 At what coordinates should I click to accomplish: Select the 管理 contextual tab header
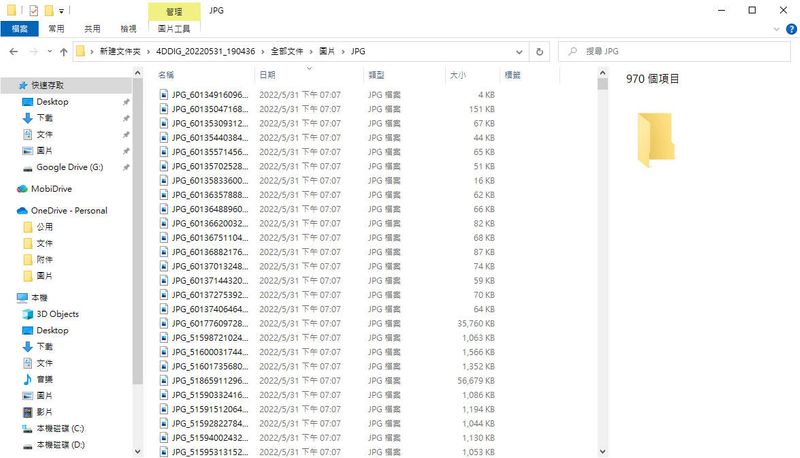[x=174, y=11]
